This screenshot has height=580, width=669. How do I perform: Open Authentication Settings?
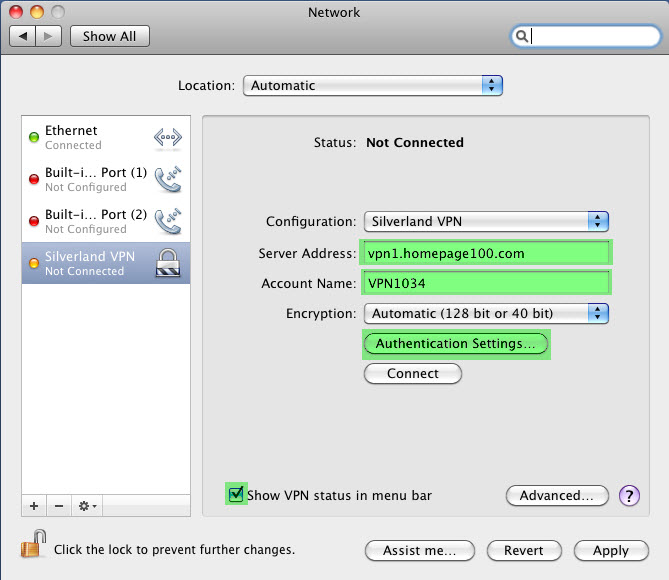[456, 344]
